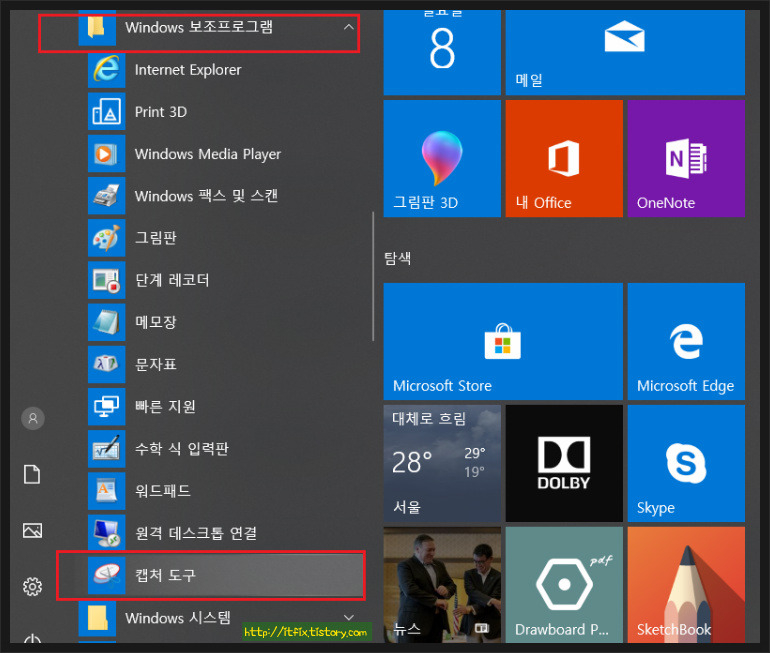The height and width of the screenshot is (653, 770).
Task: Click Windows 보조프로그램 folder icon
Action: click(x=97, y=27)
